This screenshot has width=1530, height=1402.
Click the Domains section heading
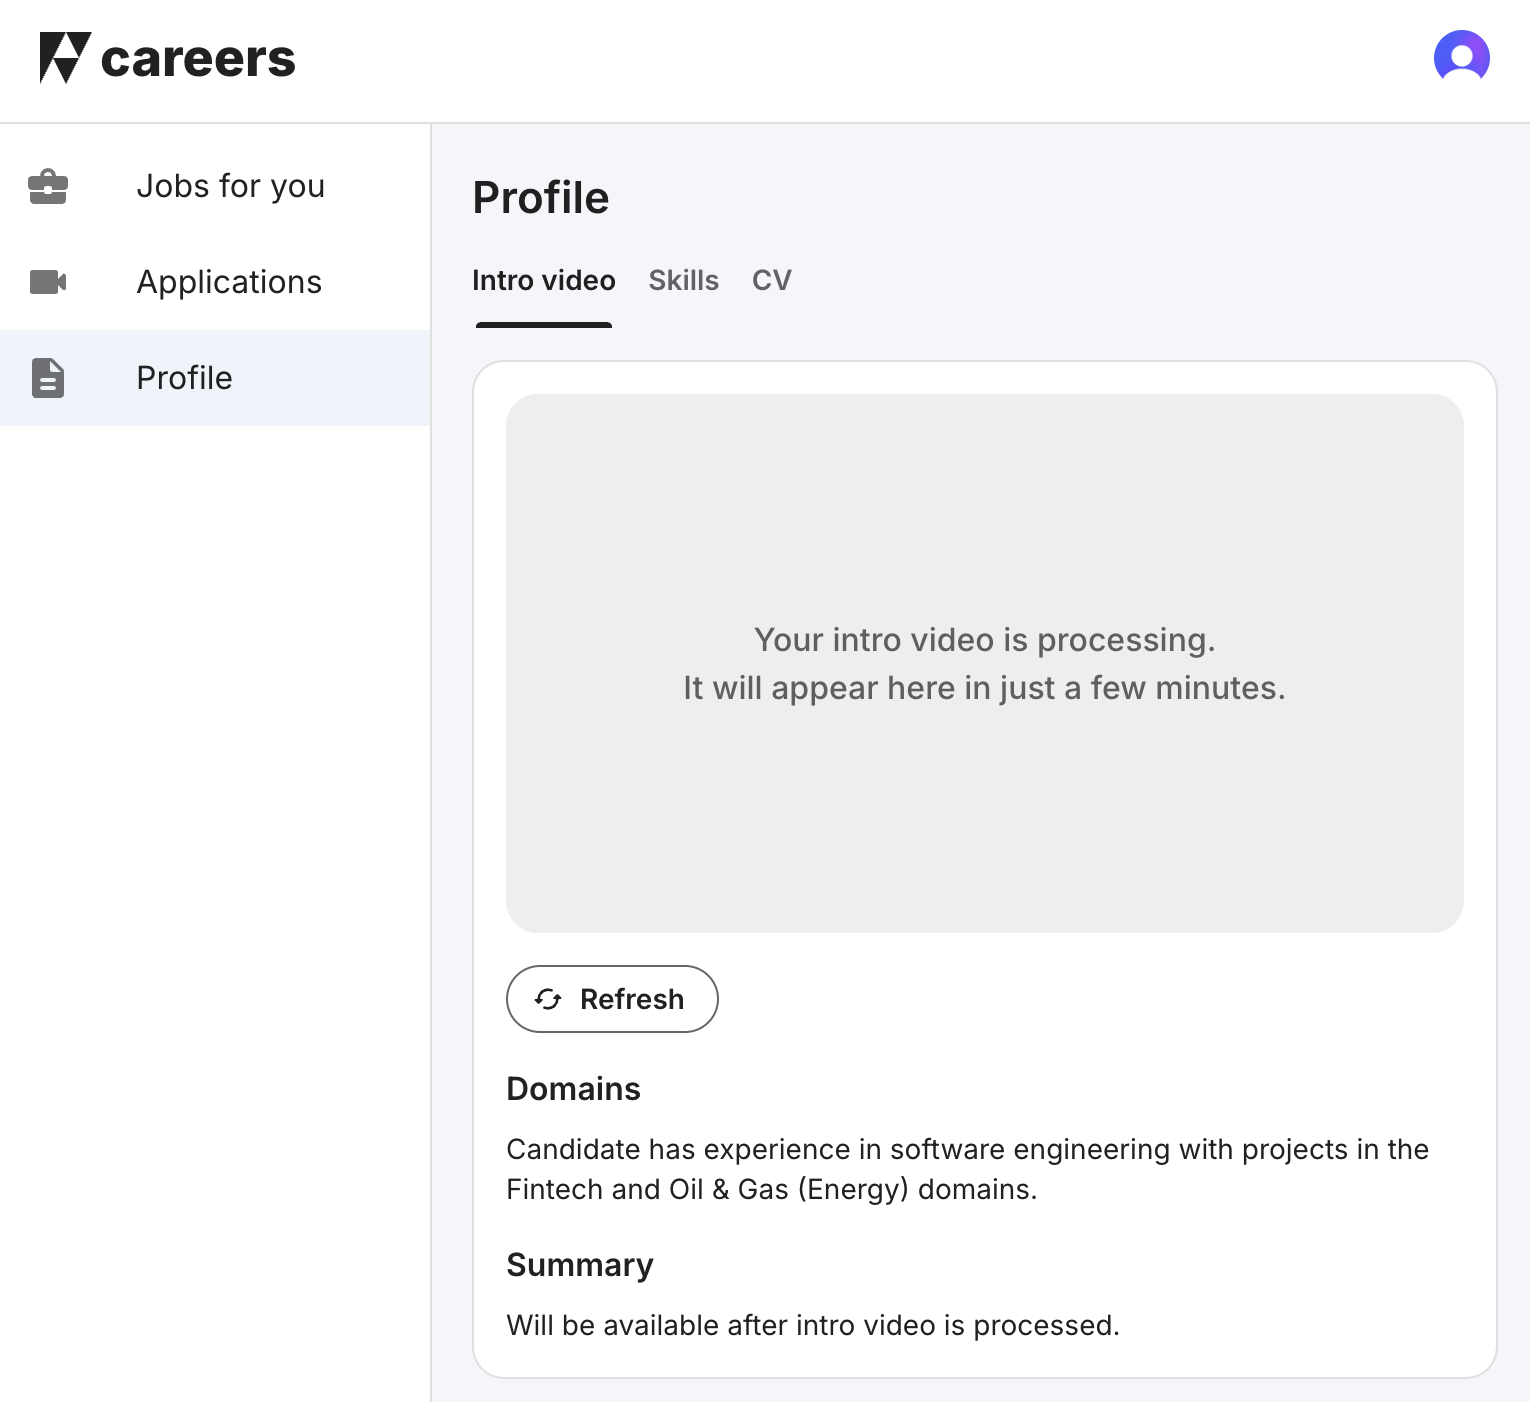pos(574,1089)
